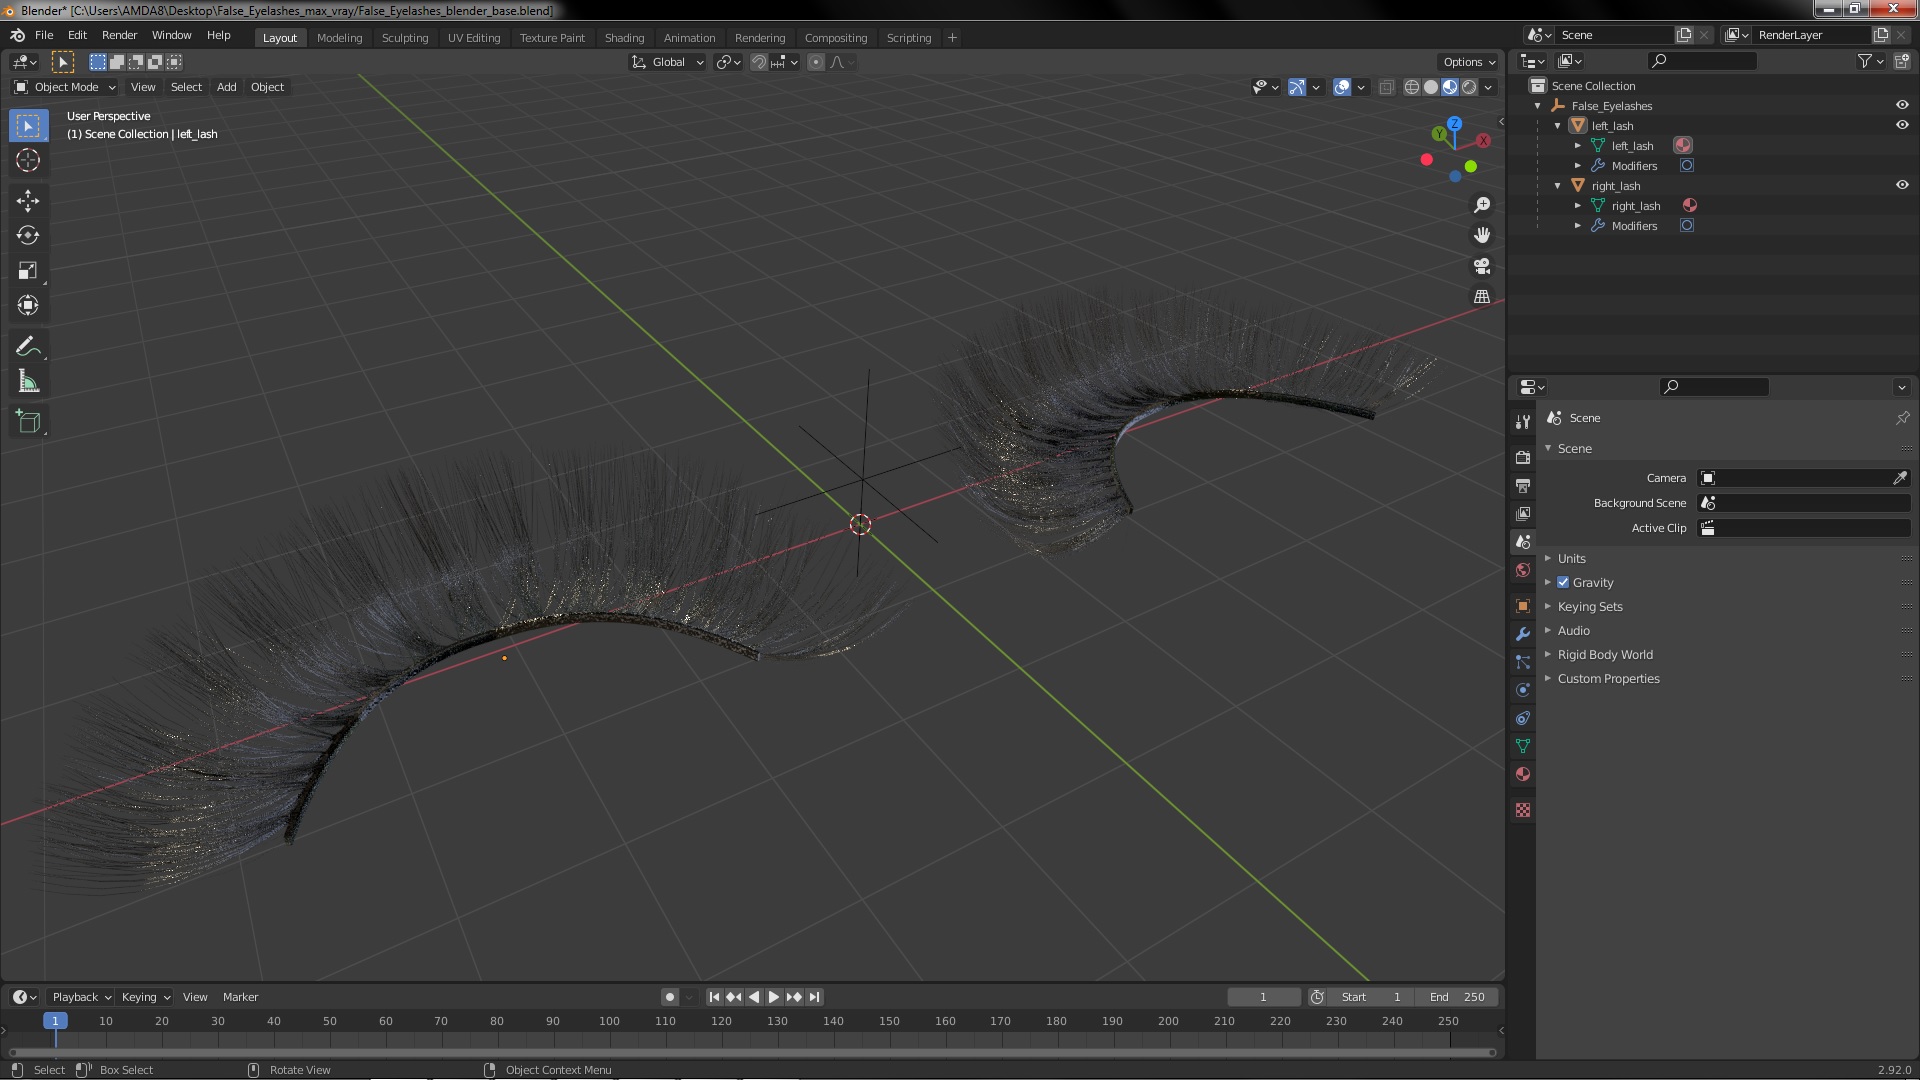Image resolution: width=1920 pixels, height=1080 pixels.
Task: Activate the Transform tool
Action: coord(28,306)
